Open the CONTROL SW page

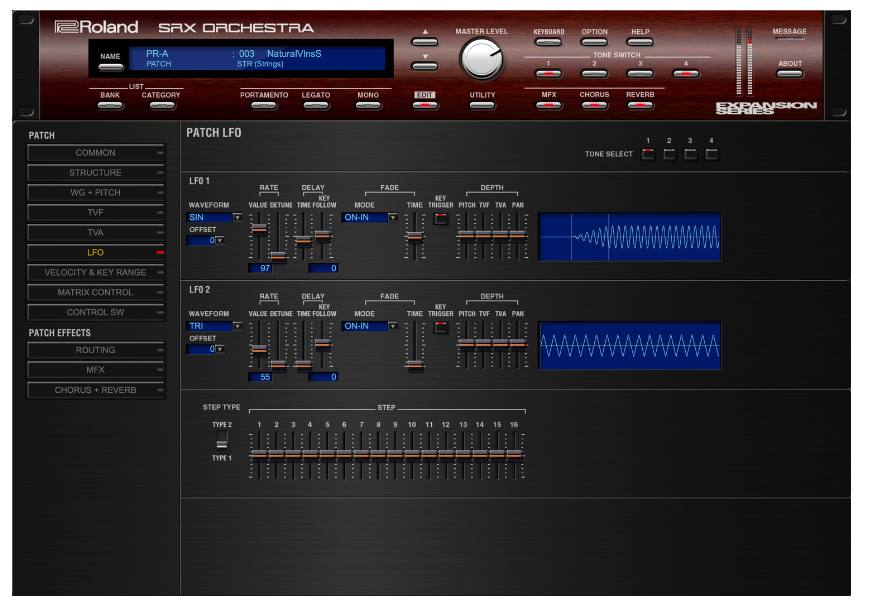pos(95,312)
